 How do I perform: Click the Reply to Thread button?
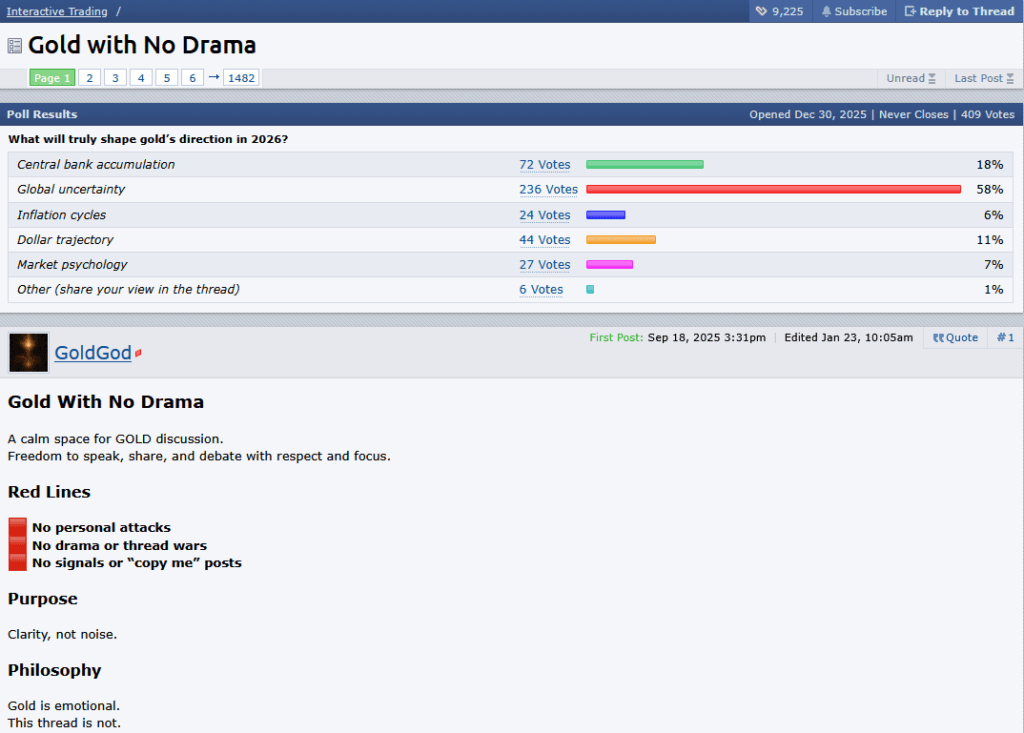[959, 11]
